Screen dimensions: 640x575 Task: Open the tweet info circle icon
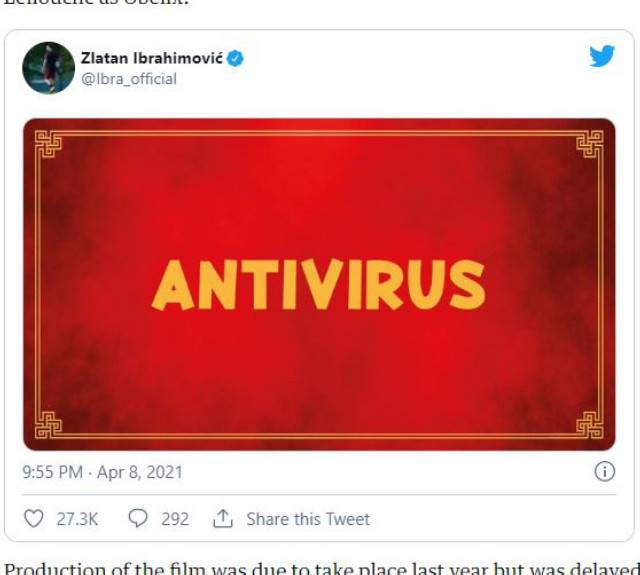[604, 472]
